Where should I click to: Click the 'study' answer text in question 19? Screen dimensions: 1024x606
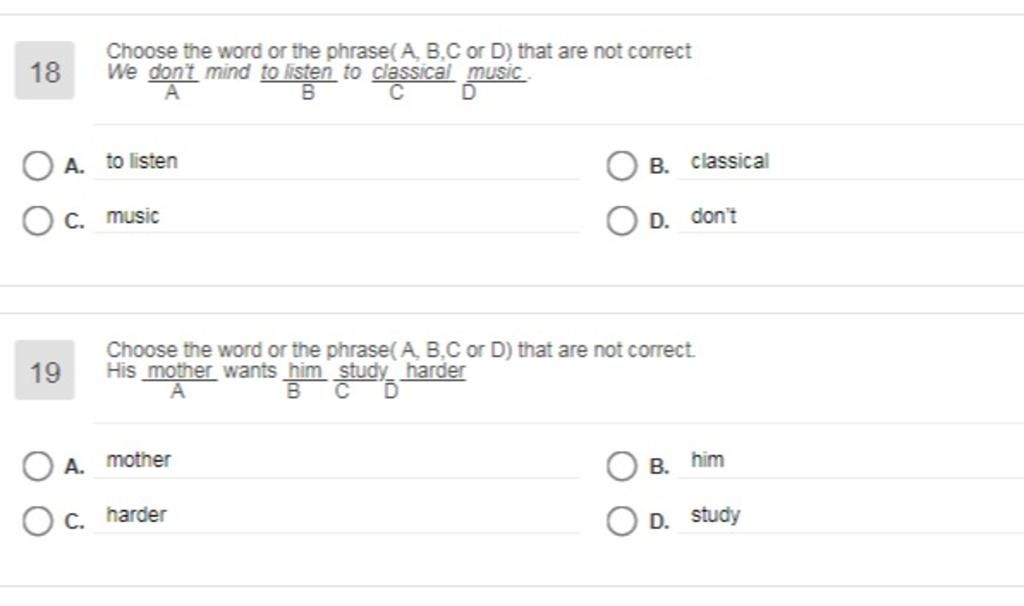click(x=715, y=515)
